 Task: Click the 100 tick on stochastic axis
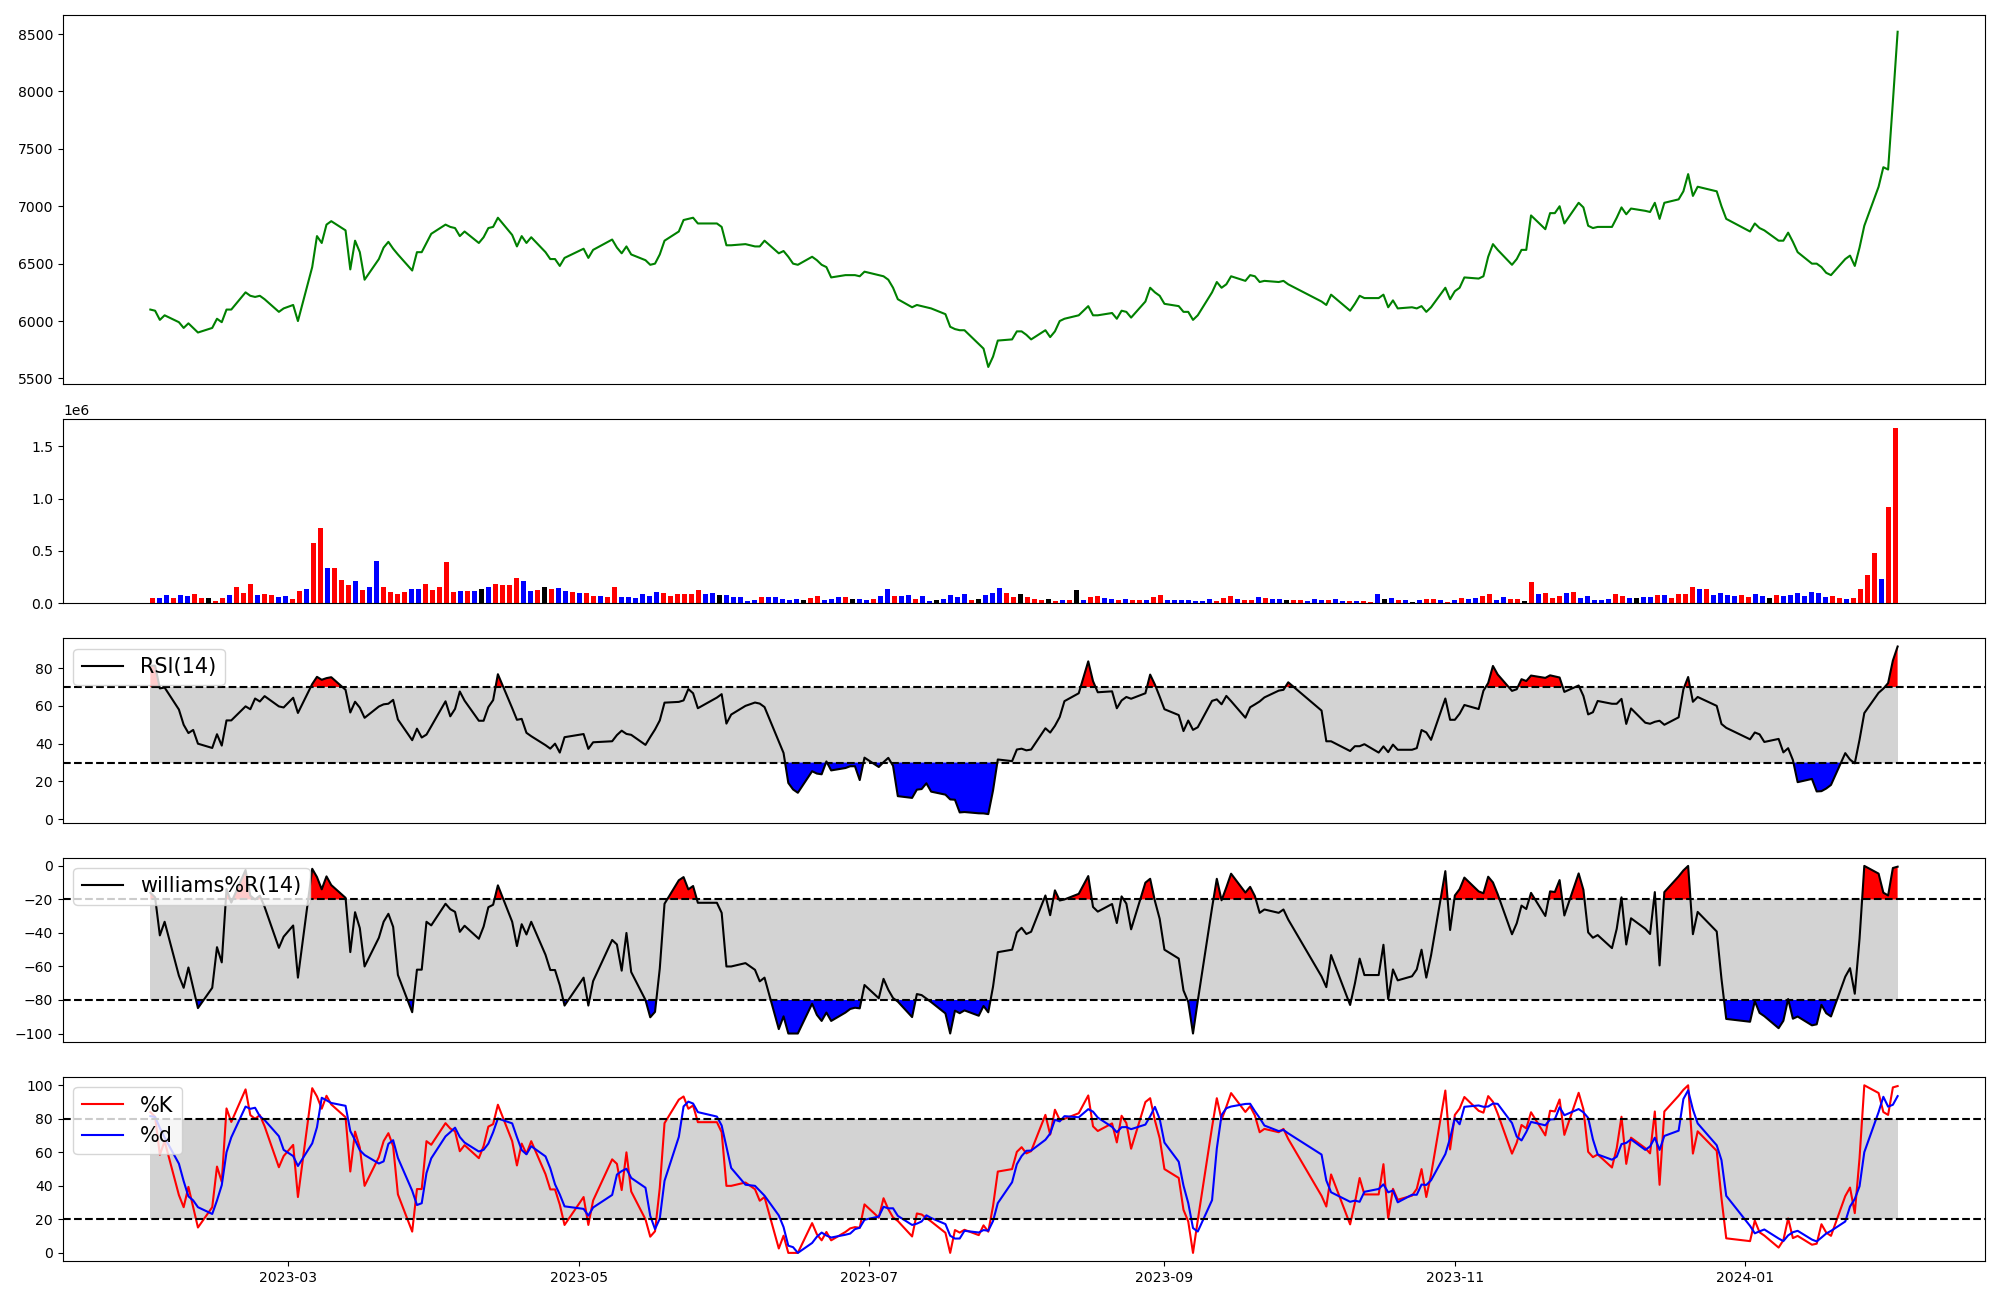coord(40,1086)
